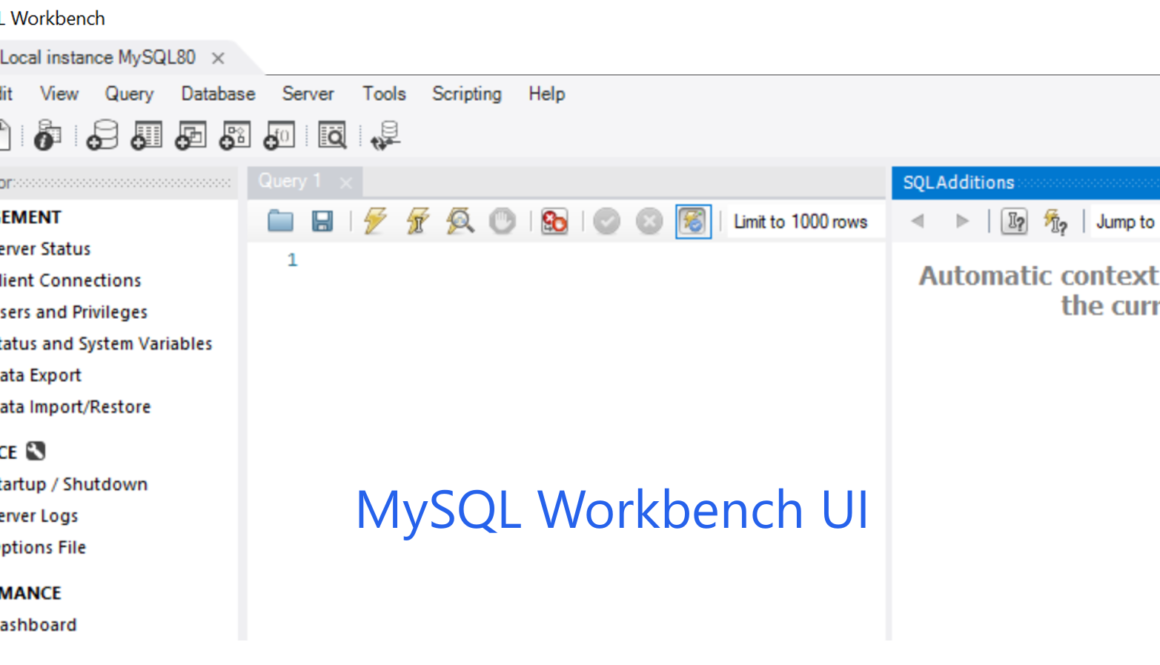Navigate back in SQL Additions history arrow
The width and height of the screenshot is (1160, 665).
(918, 221)
